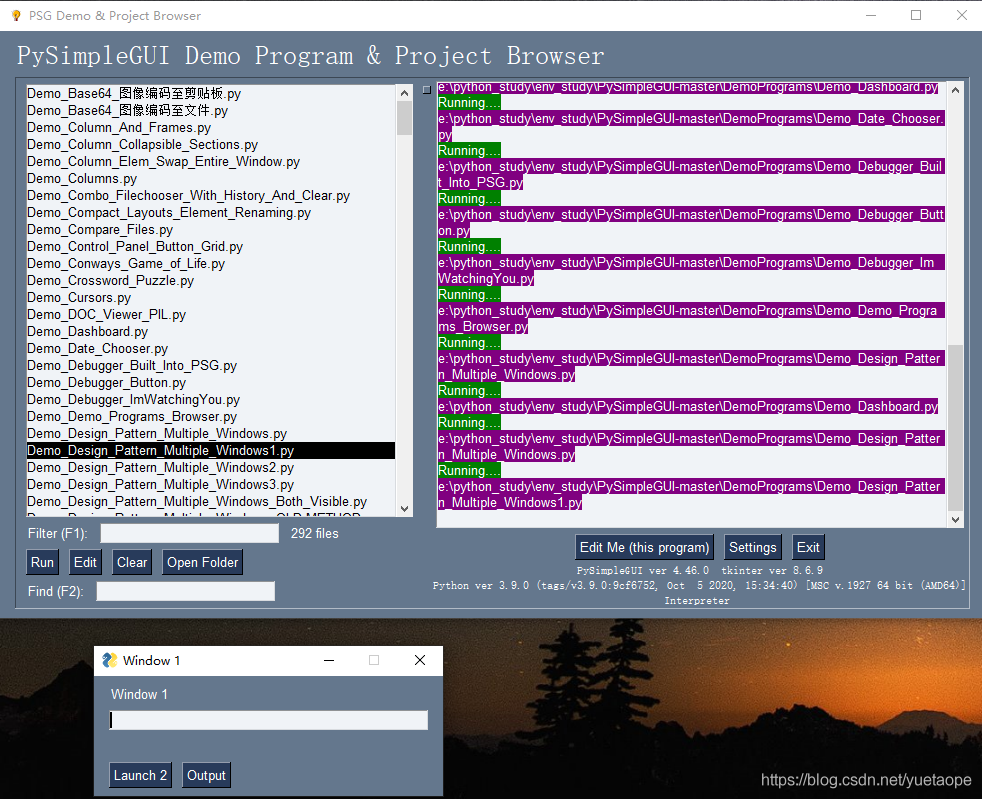
Task: Click the PSG Demo lightbulb title icon
Action: pyautogui.click(x=16, y=16)
